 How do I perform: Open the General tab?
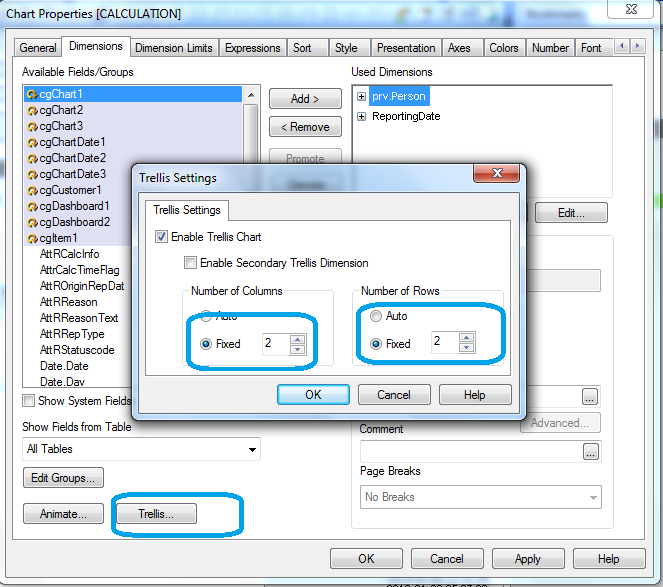[x=38, y=48]
